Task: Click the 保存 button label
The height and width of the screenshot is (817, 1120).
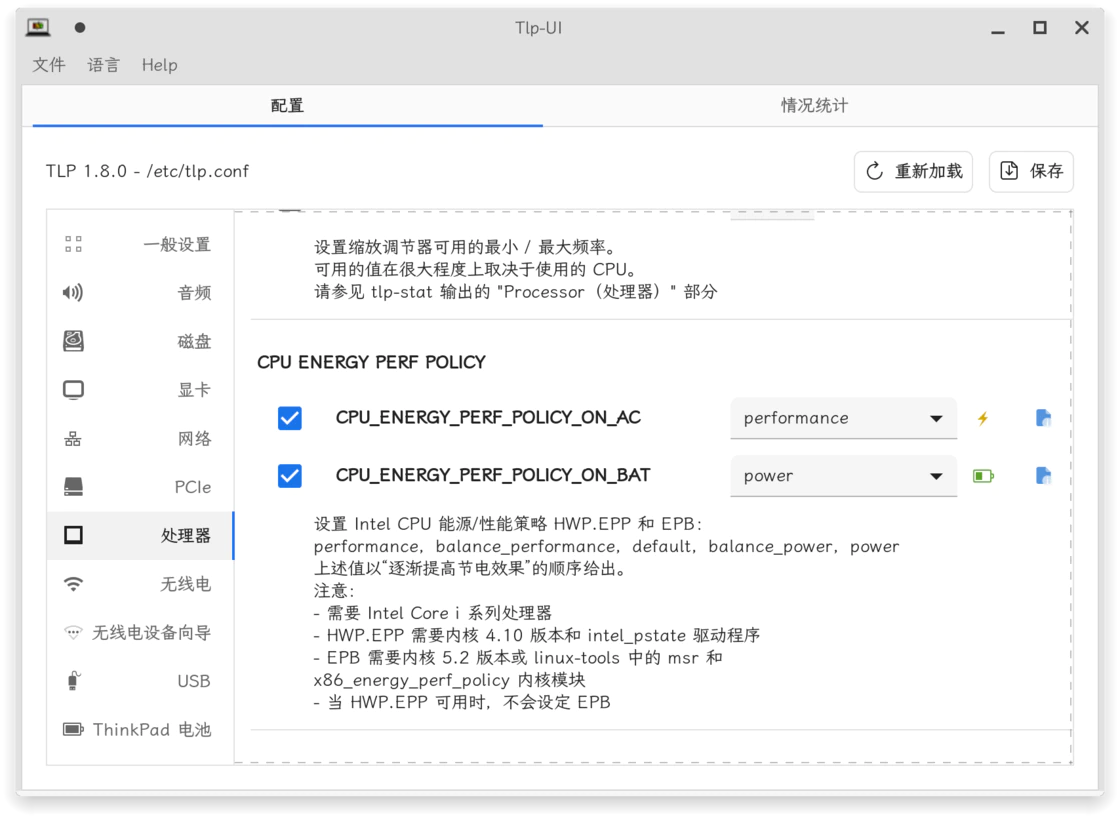Action: 1046,171
